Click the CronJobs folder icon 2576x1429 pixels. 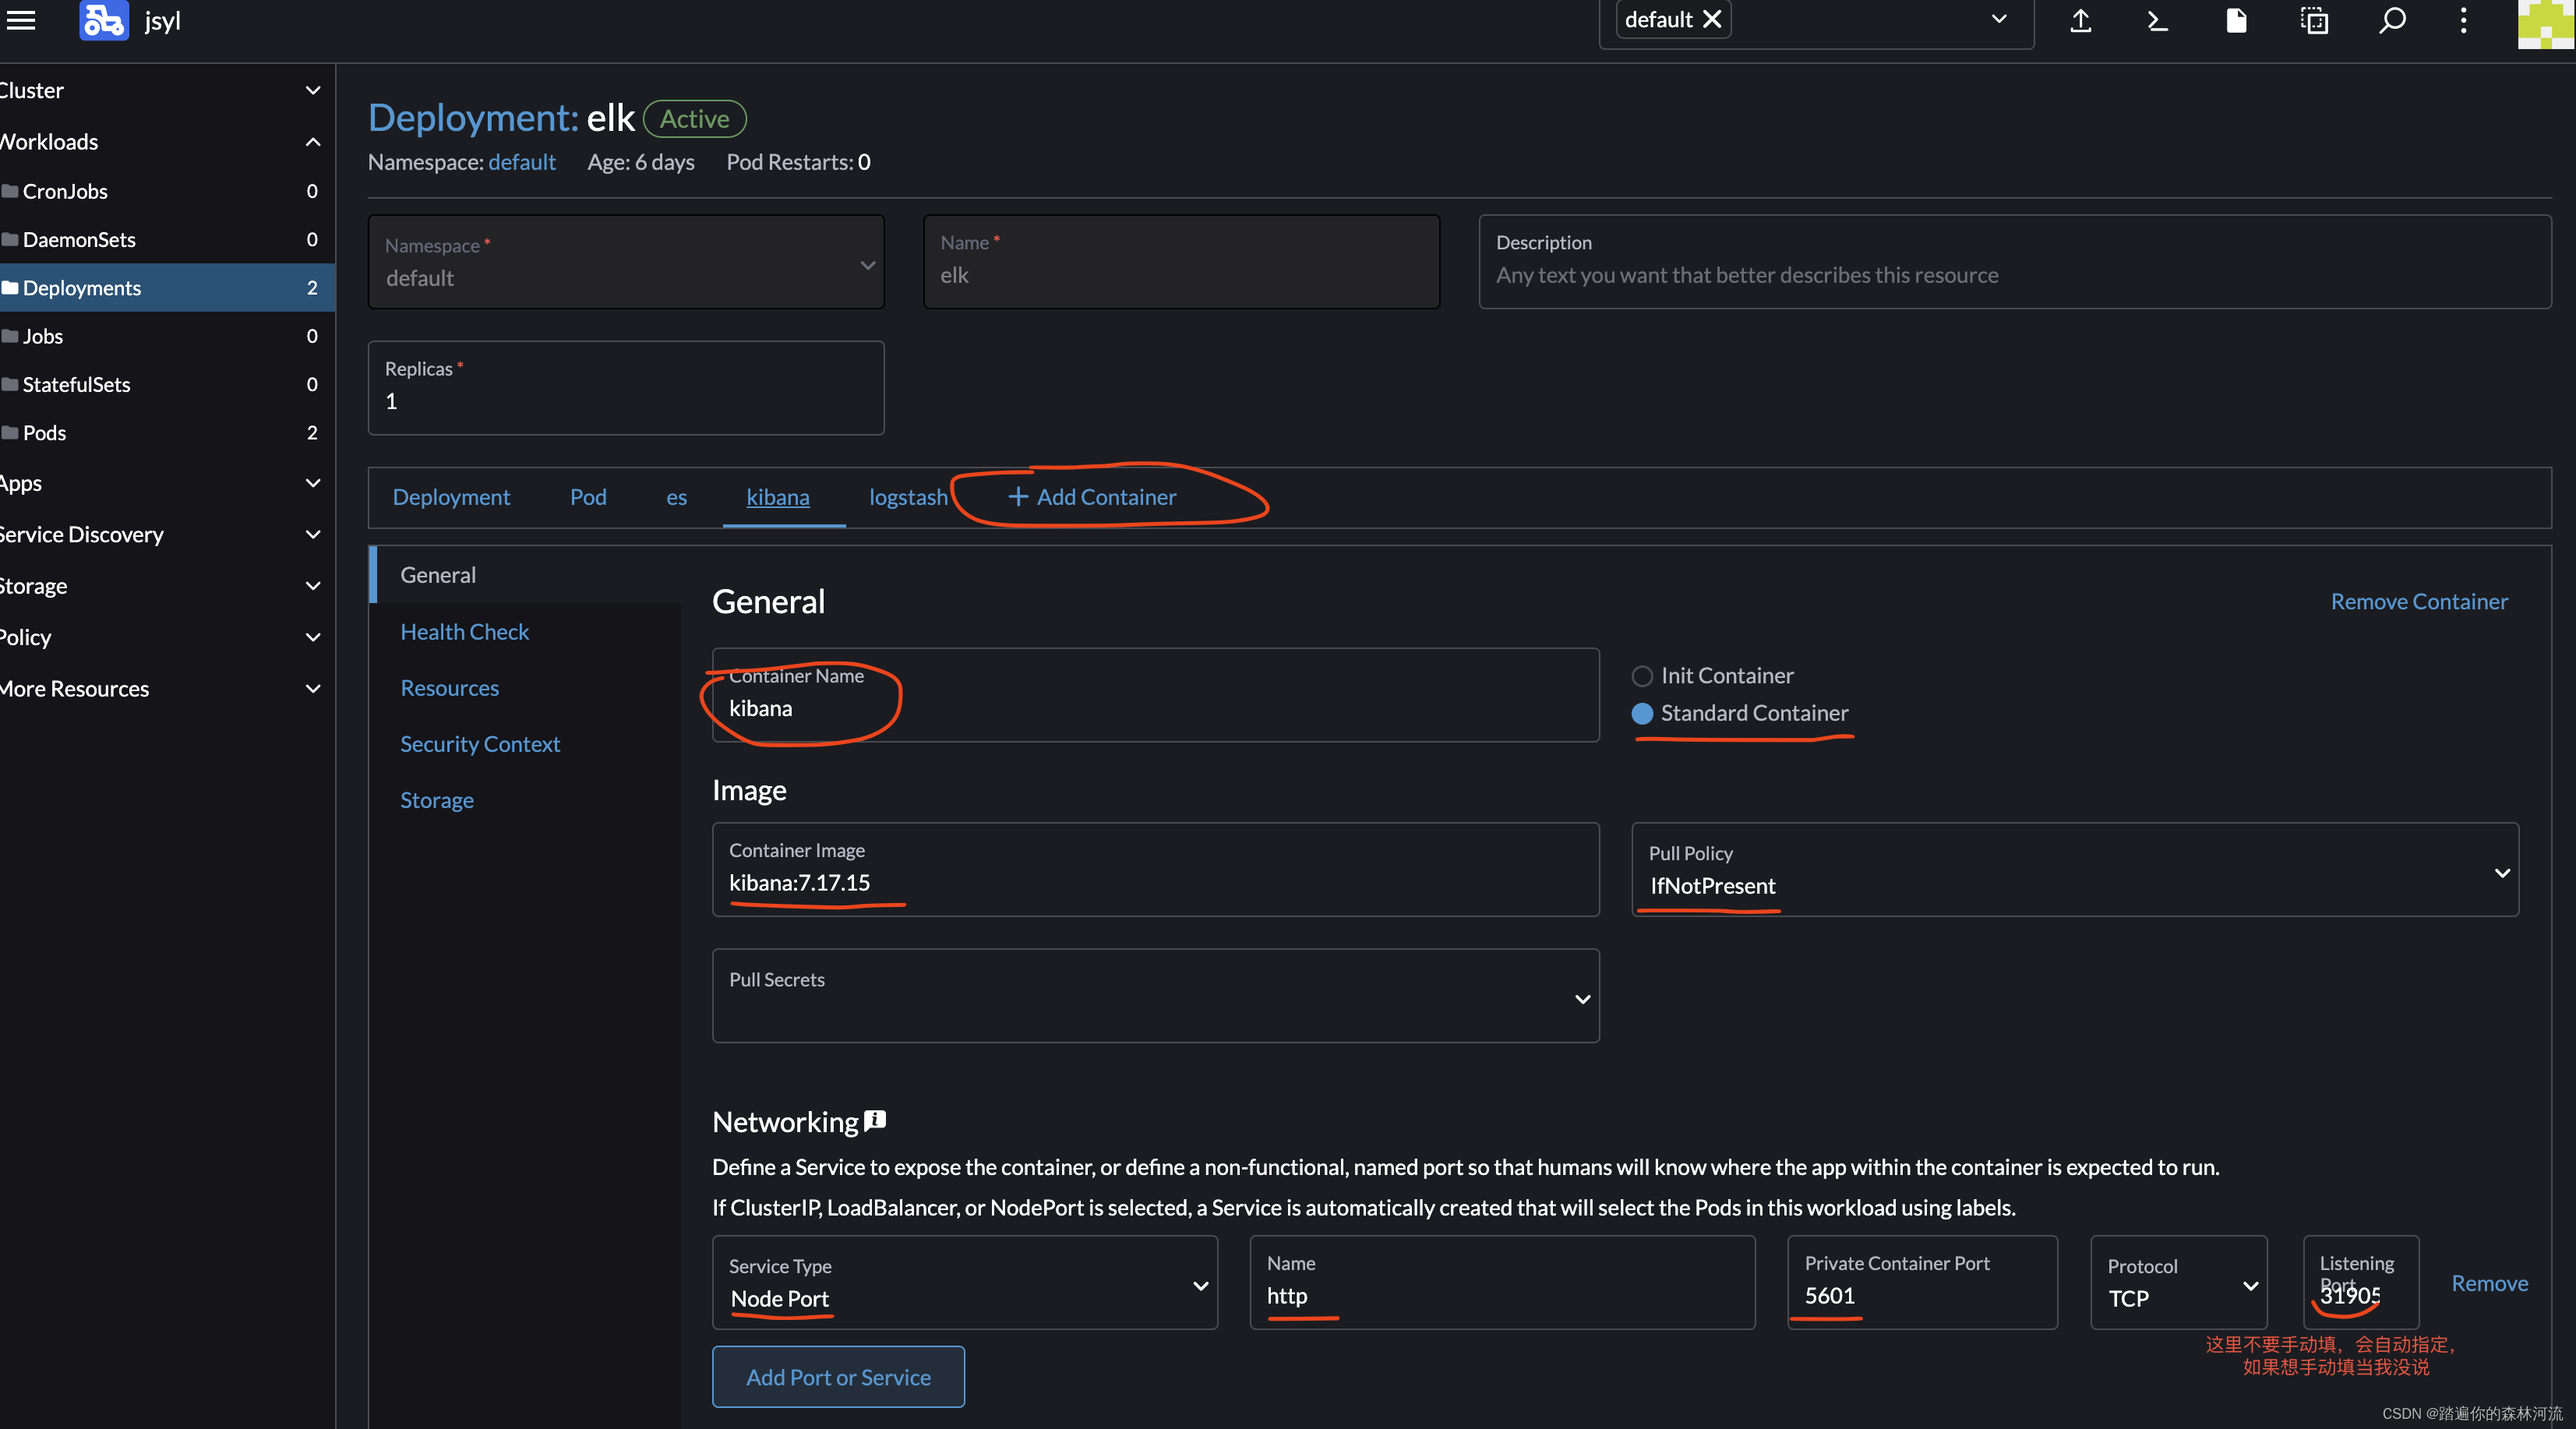10,191
